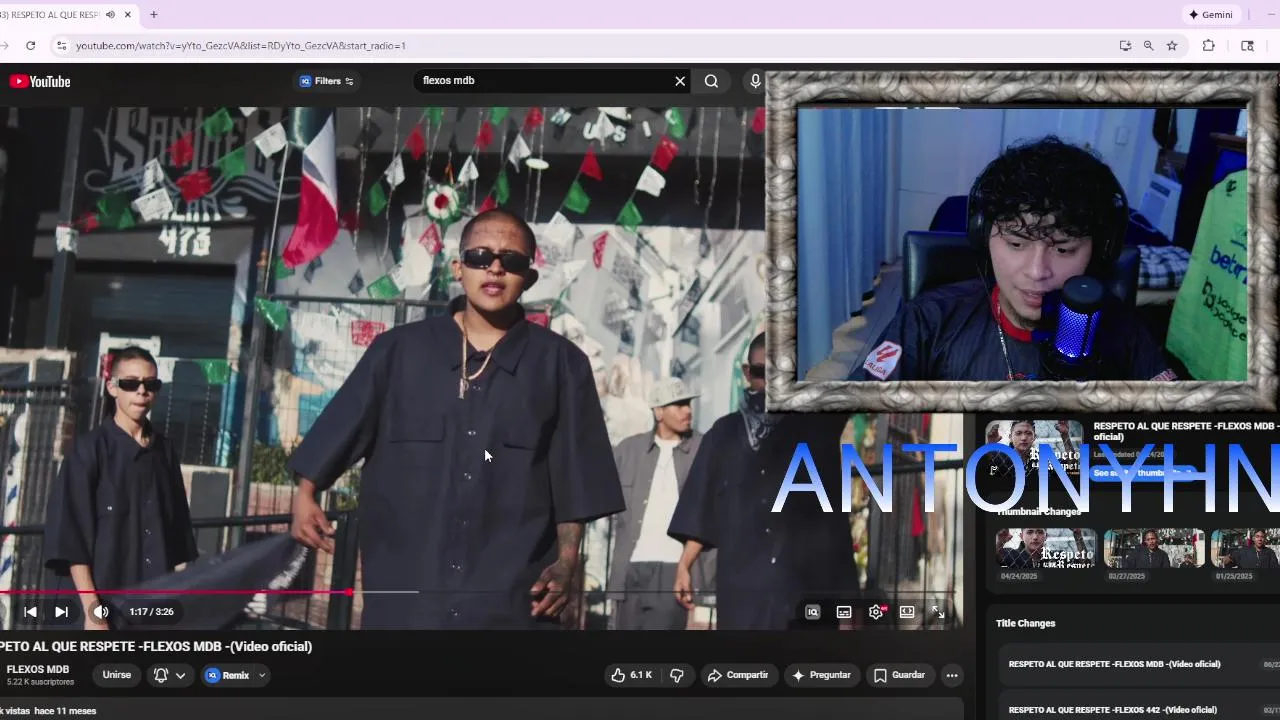Image resolution: width=1280 pixels, height=720 pixels.
Task: Click the 1:17 / 3:26 time display
Action: [151, 612]
